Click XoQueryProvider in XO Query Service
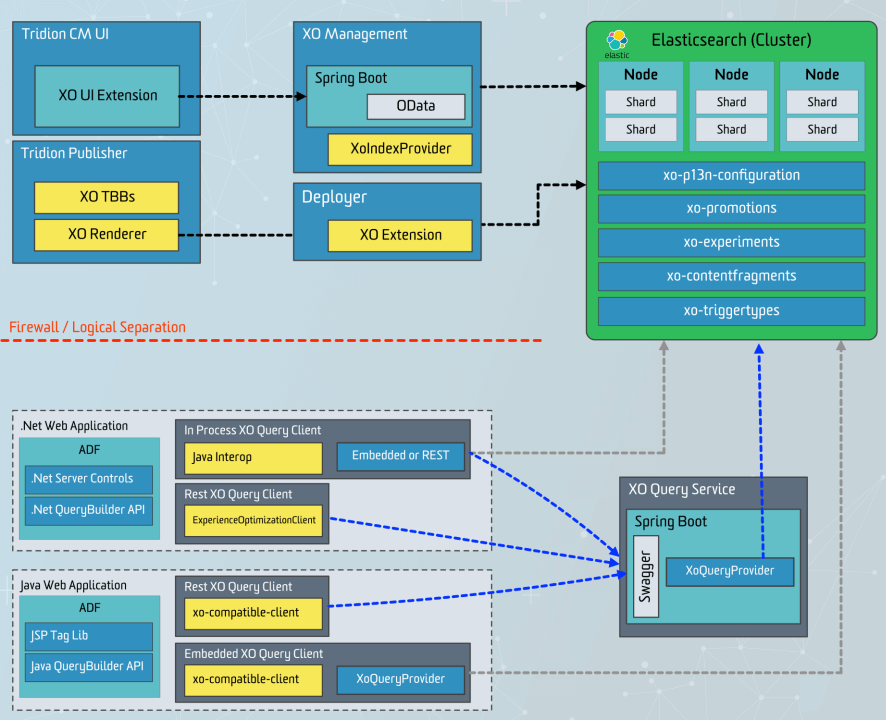The width and height of the screenshot is (886, 720). tap(729, 571)
